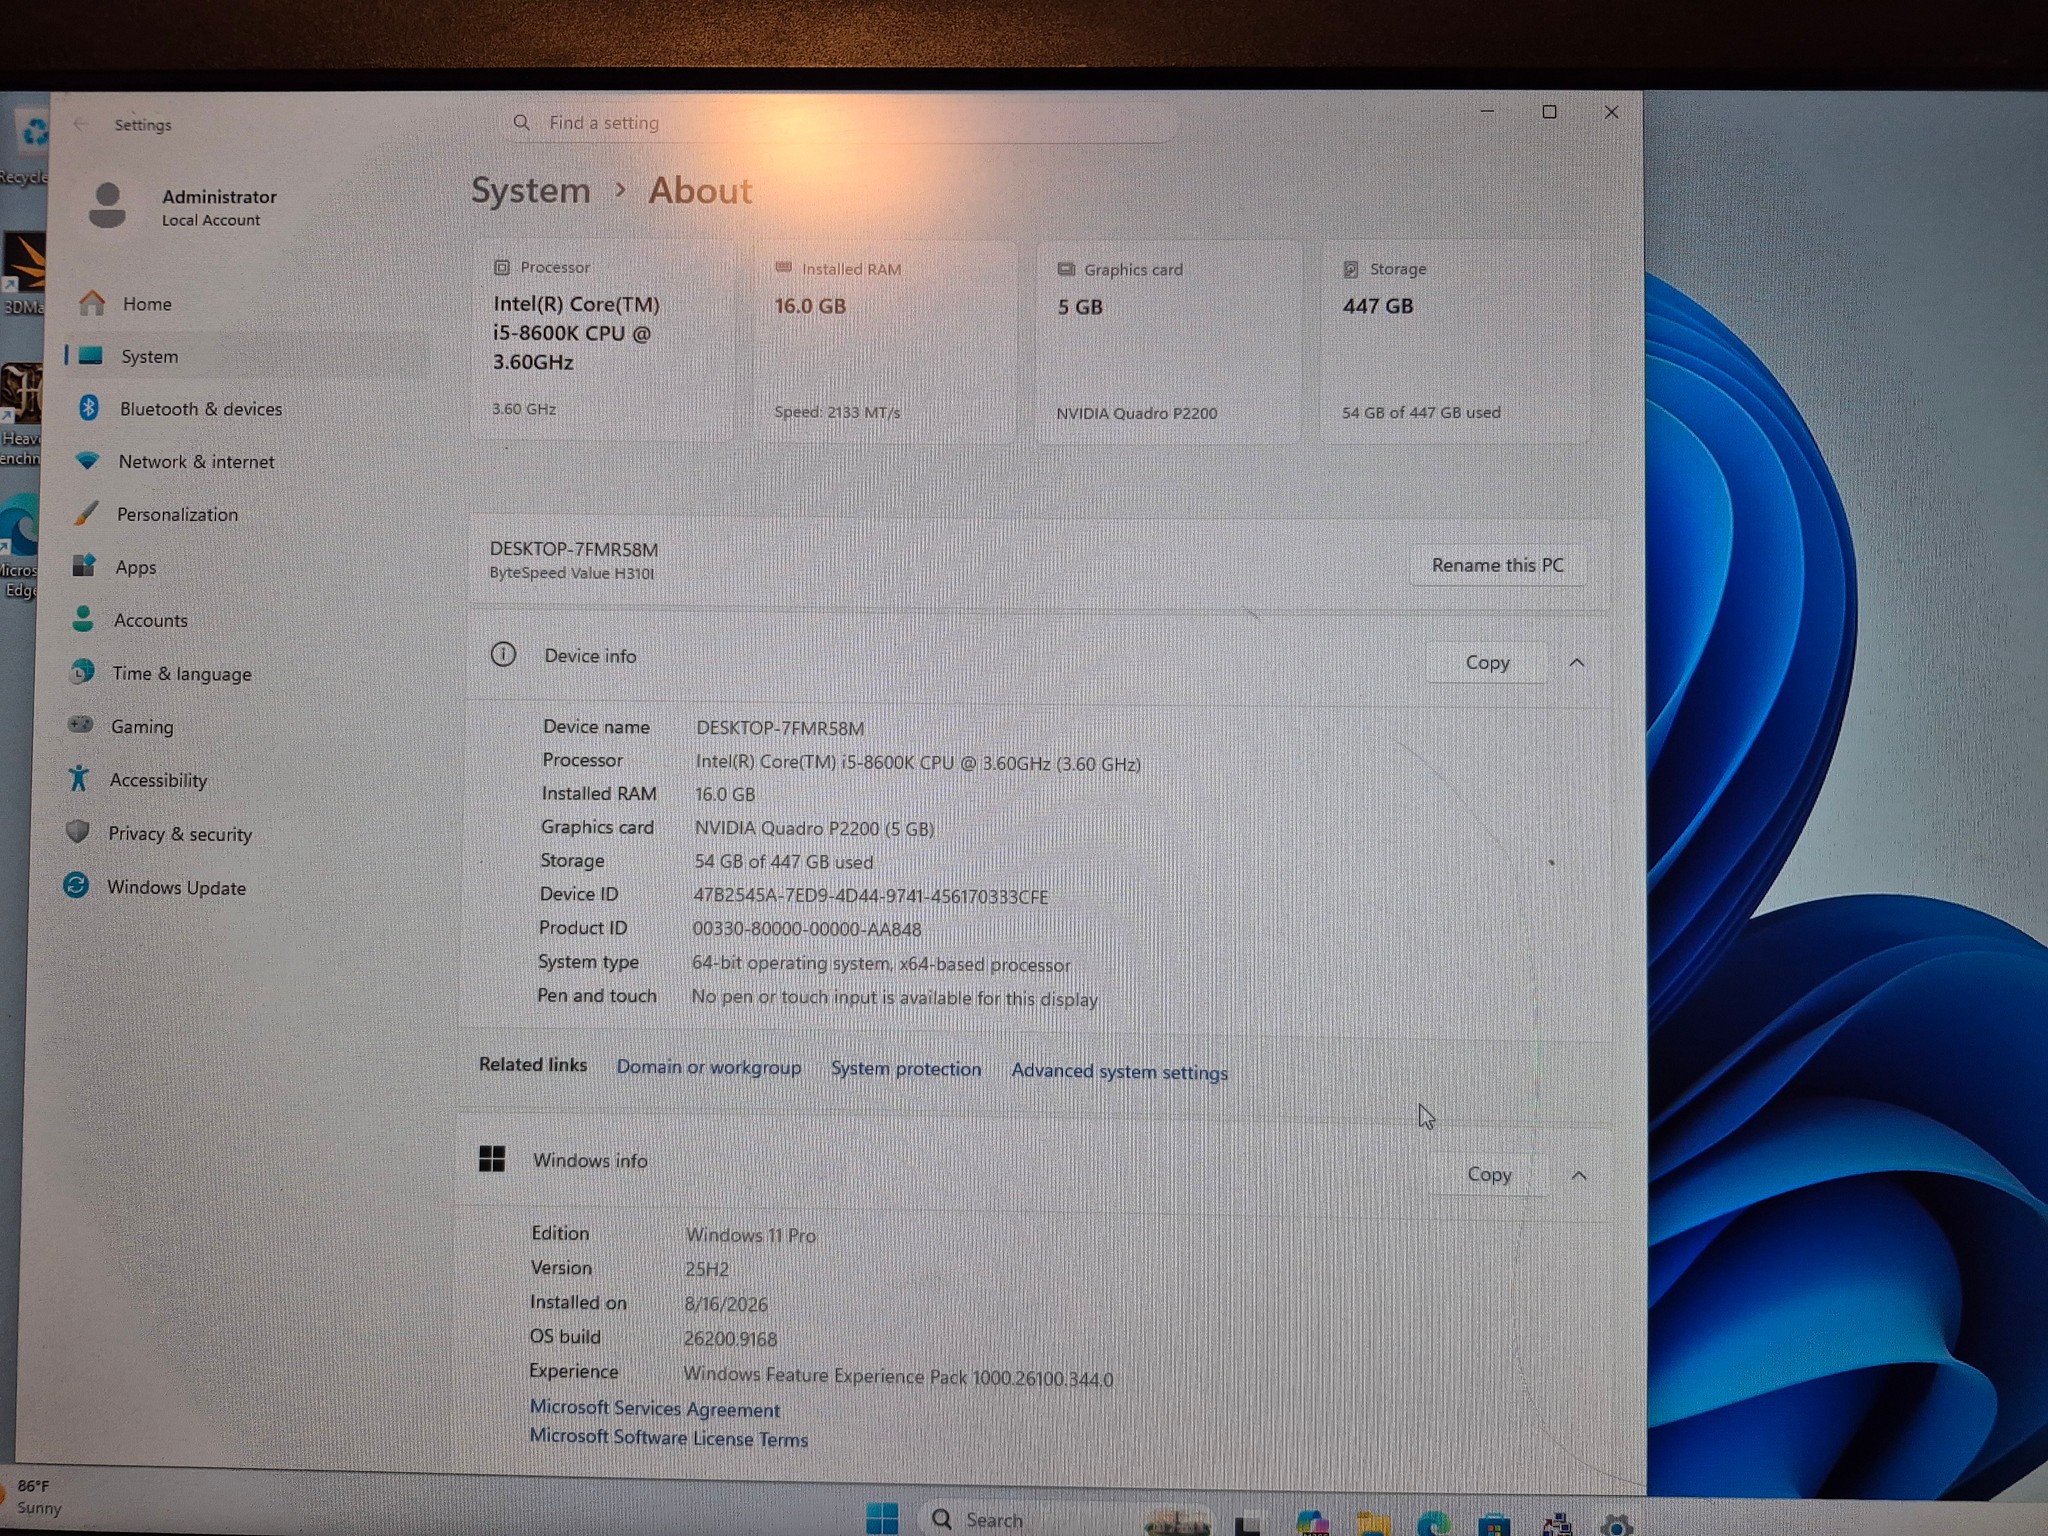Screen dimensions: 2048x1536
Task: Open the Home settings page
Action: pos(147,304)
